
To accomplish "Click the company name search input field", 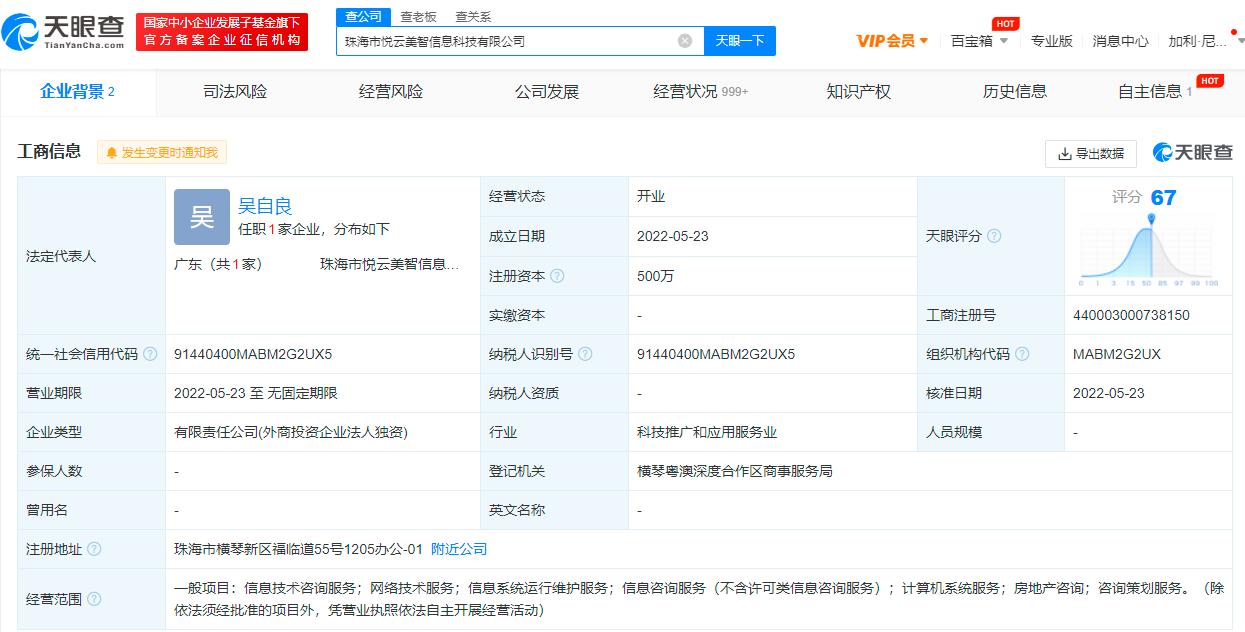I will [505, 41].
